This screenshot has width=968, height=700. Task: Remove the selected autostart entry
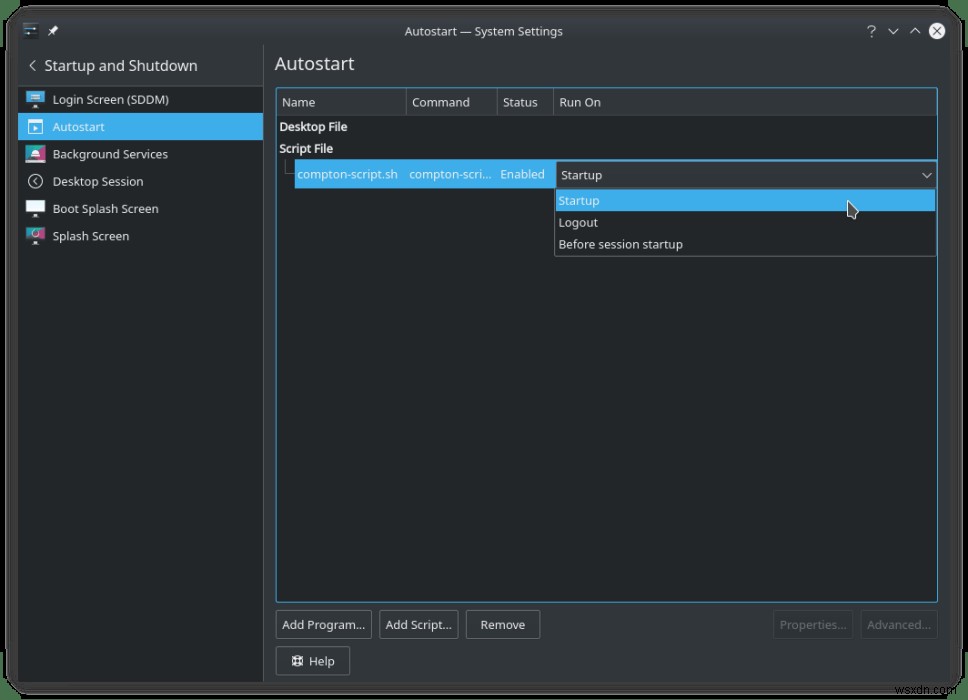[502, 624]
